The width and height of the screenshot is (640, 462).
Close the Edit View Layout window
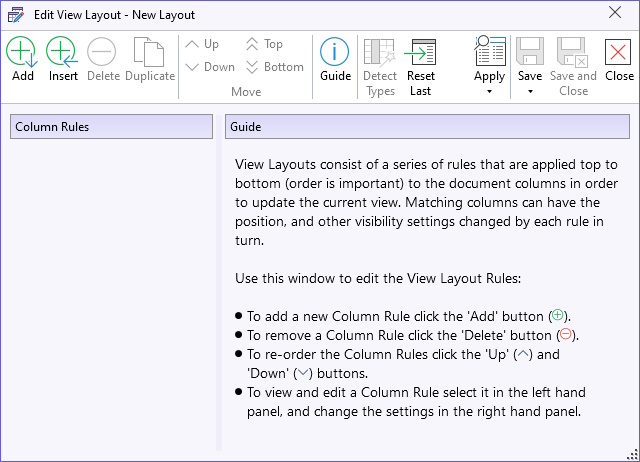point(615,13)
